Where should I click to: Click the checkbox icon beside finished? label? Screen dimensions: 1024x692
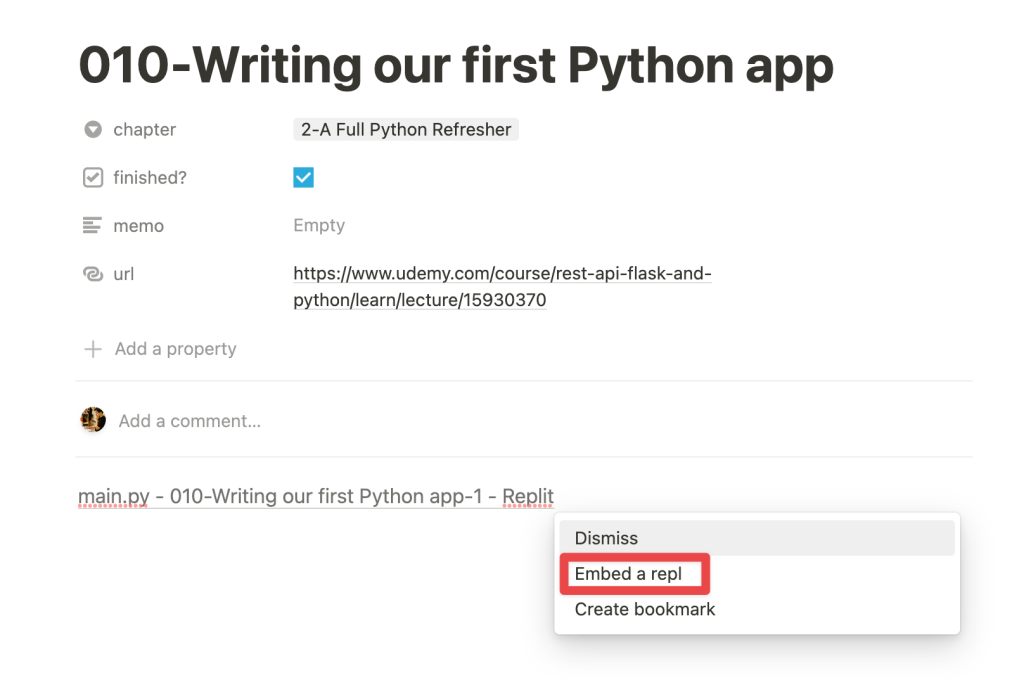[93, 178]
